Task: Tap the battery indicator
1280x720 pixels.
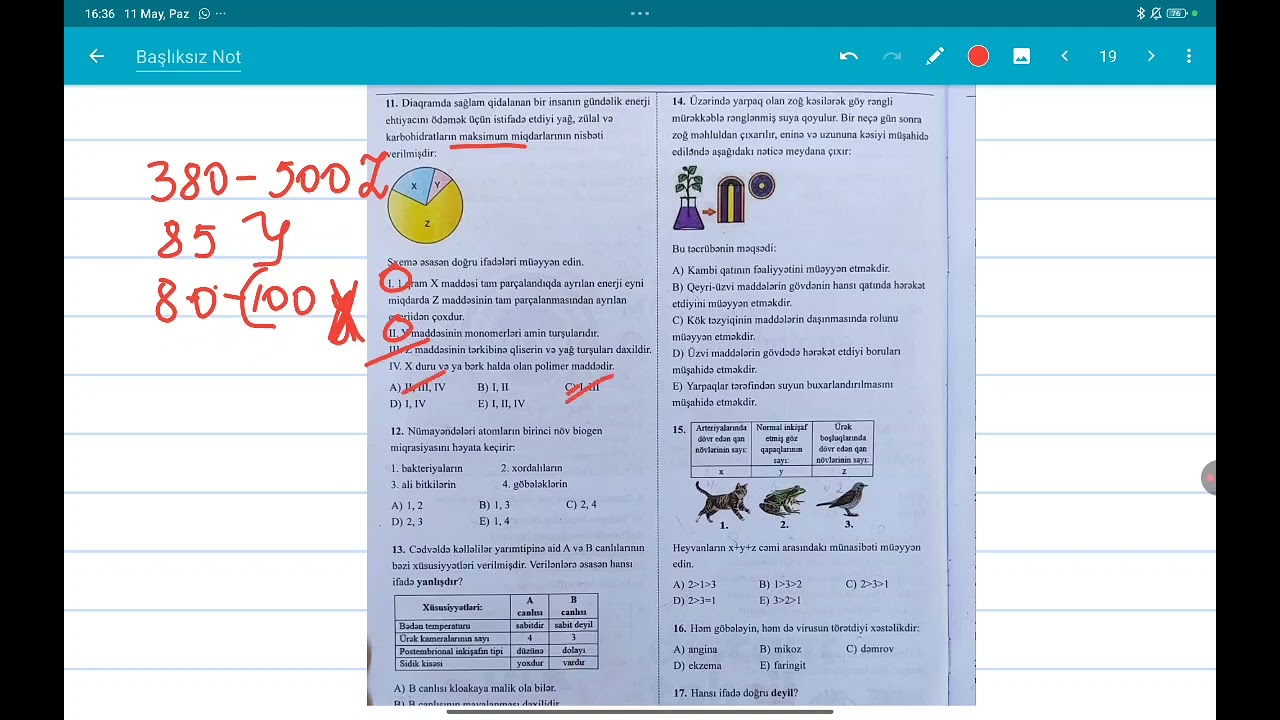Action: pos(1176,14)
